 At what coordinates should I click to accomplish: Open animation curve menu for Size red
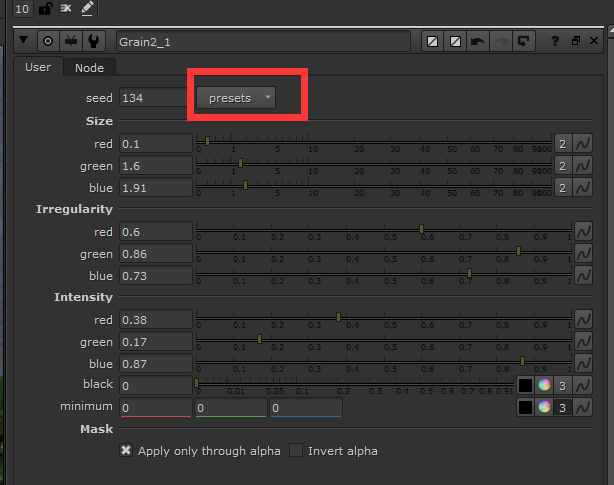coord(583,144)
